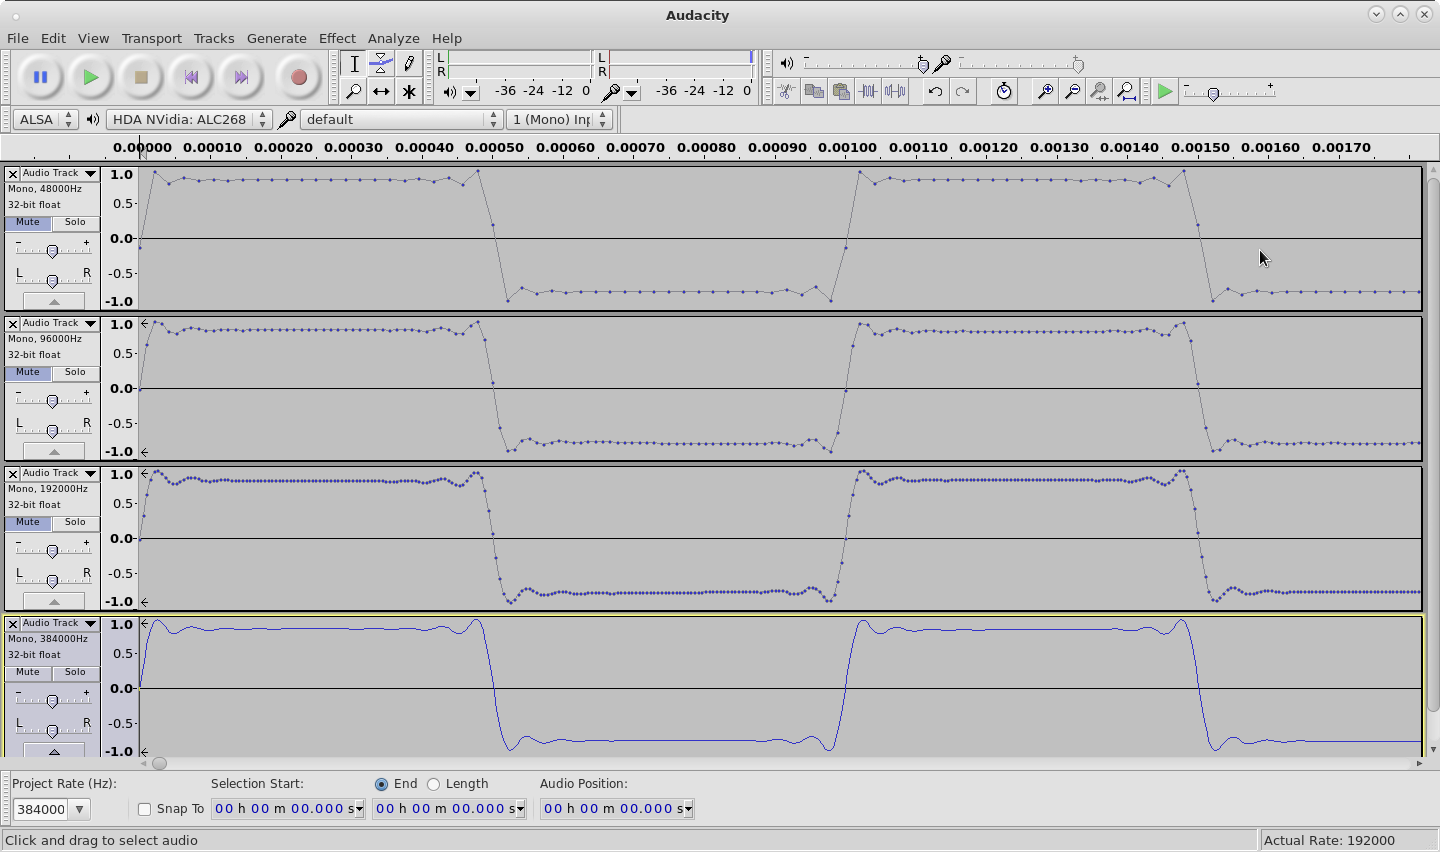Solo the 192000Hz audio track
The width and height of the screenshot is (1440, 852).
[x=75, y=522]
